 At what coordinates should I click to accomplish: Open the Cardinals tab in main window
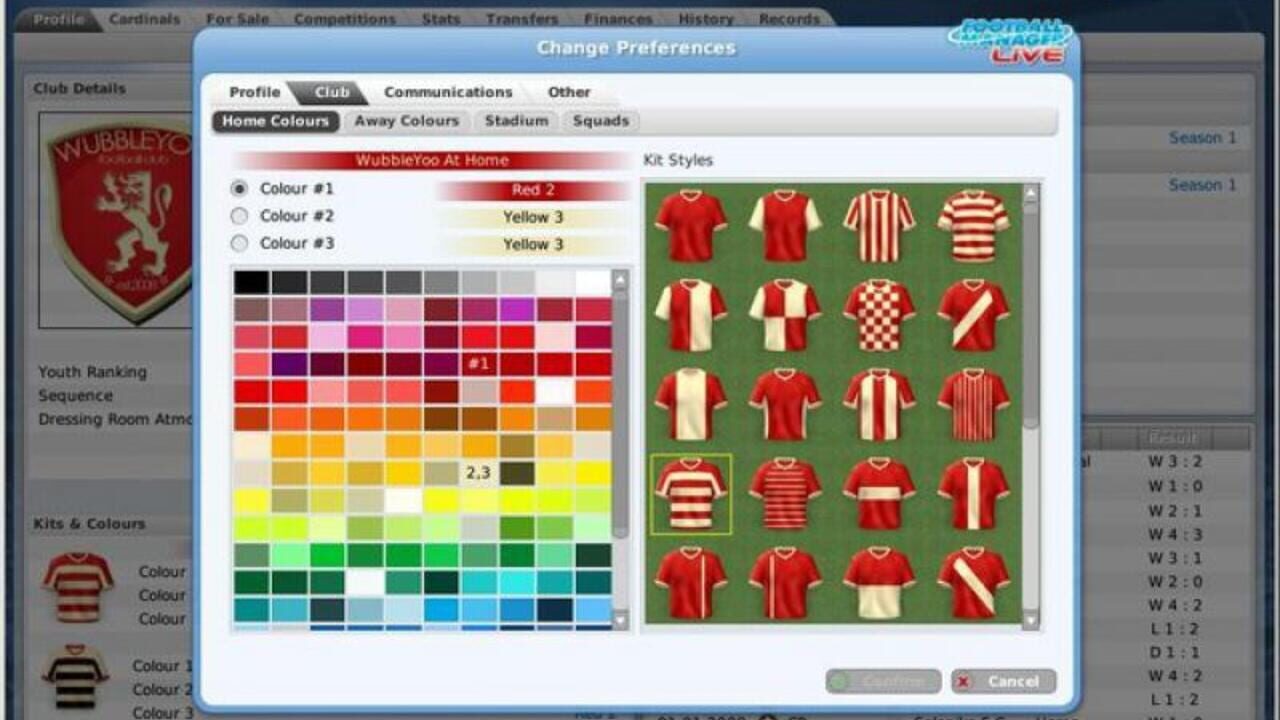tap(145, 19)
